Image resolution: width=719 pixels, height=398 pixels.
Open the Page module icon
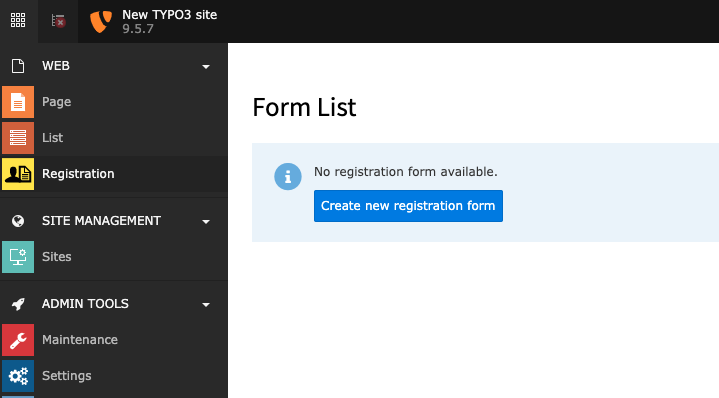(x=18, y=102)
